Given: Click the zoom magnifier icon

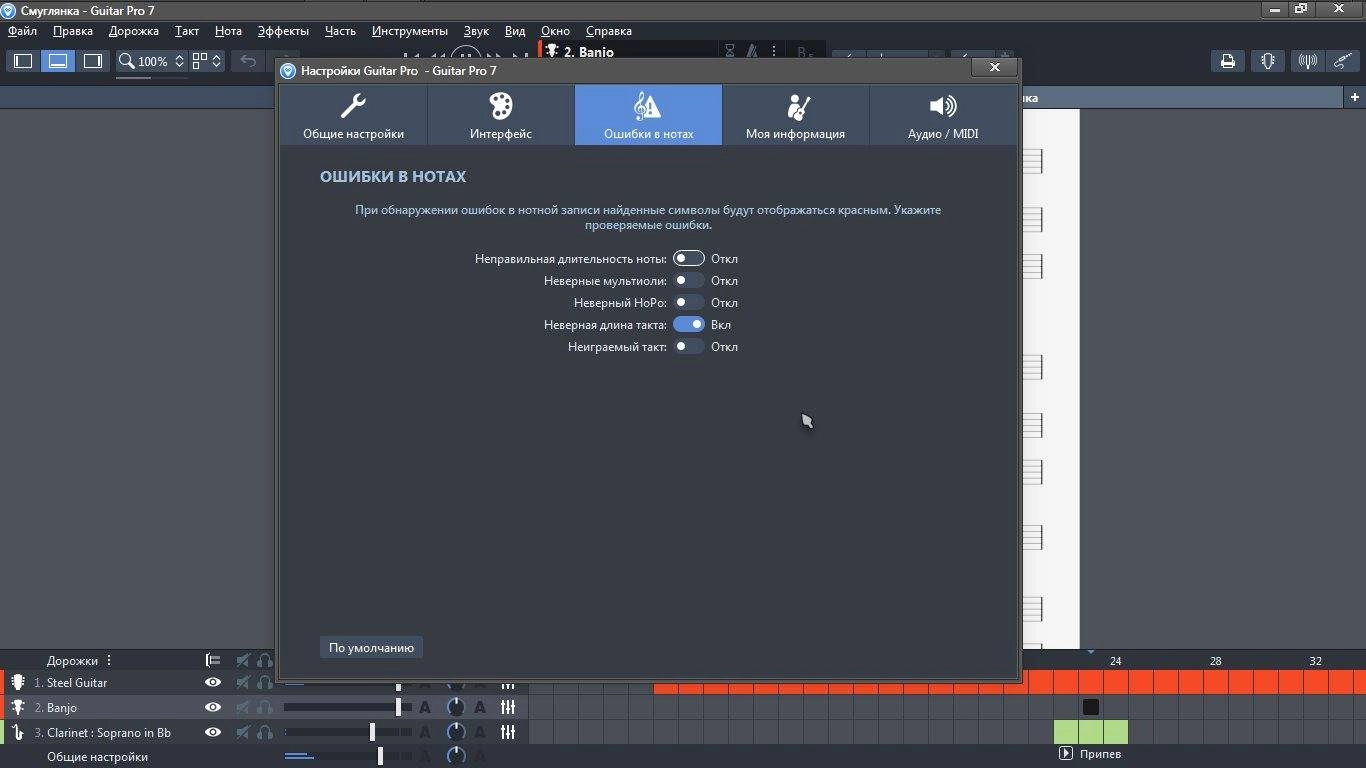Looking at the screenshot, I should [127, 61].
